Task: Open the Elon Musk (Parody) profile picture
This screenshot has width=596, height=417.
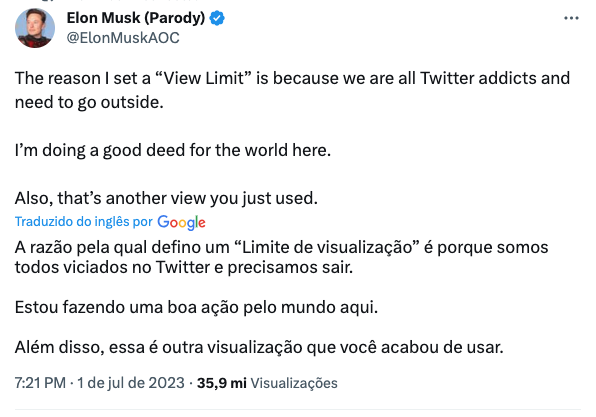Action: tap(35, 28)
